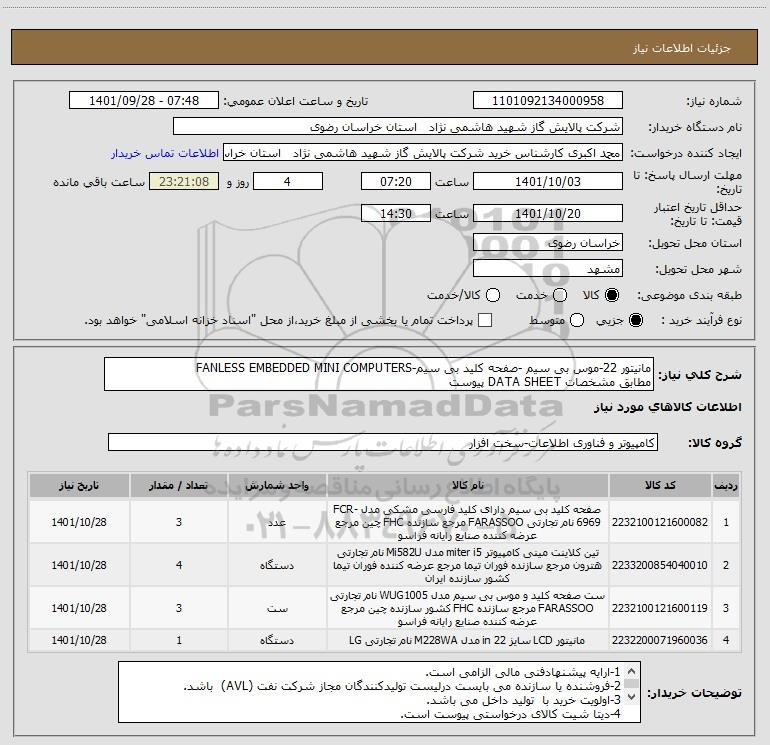The image size is (770, 745).
Task: Click the response deadline date 1401/10/03
Action: click(x=548, y=181)
